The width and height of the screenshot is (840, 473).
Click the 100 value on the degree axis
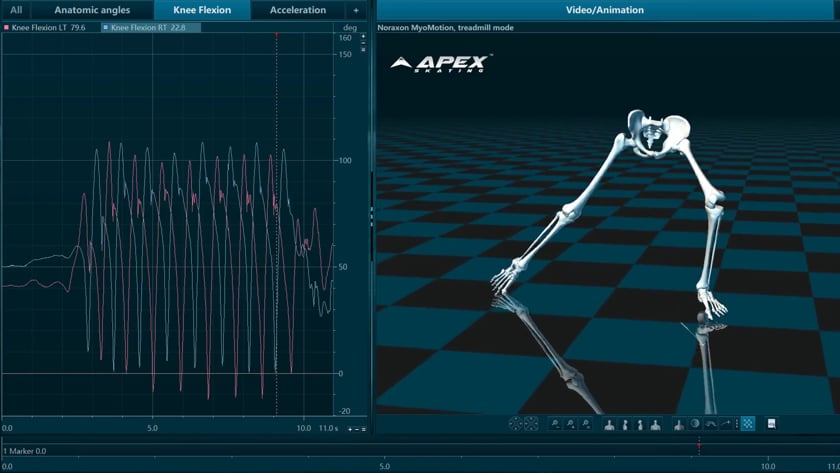[345, 160]
